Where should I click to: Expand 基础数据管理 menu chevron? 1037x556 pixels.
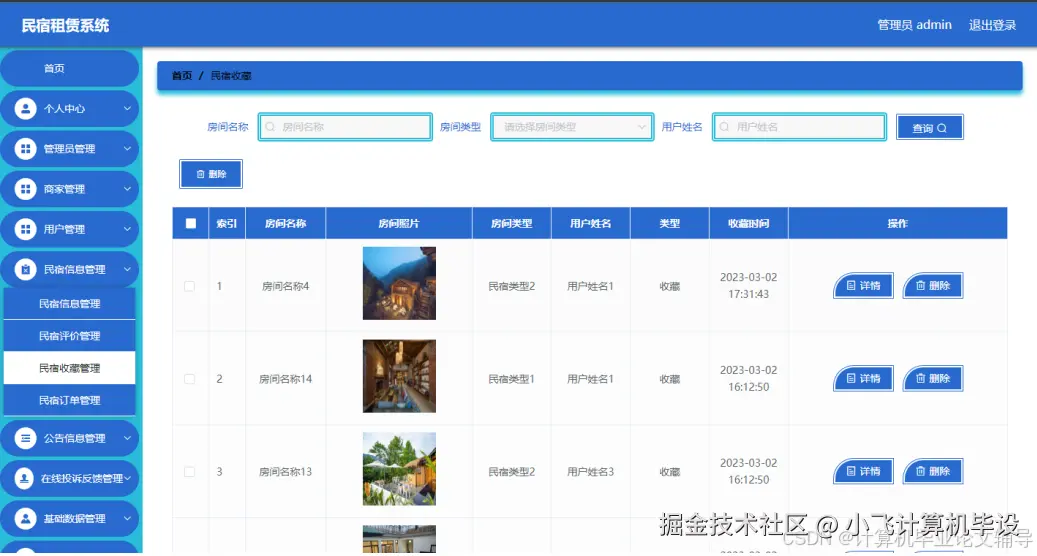(x=127, y=518)
